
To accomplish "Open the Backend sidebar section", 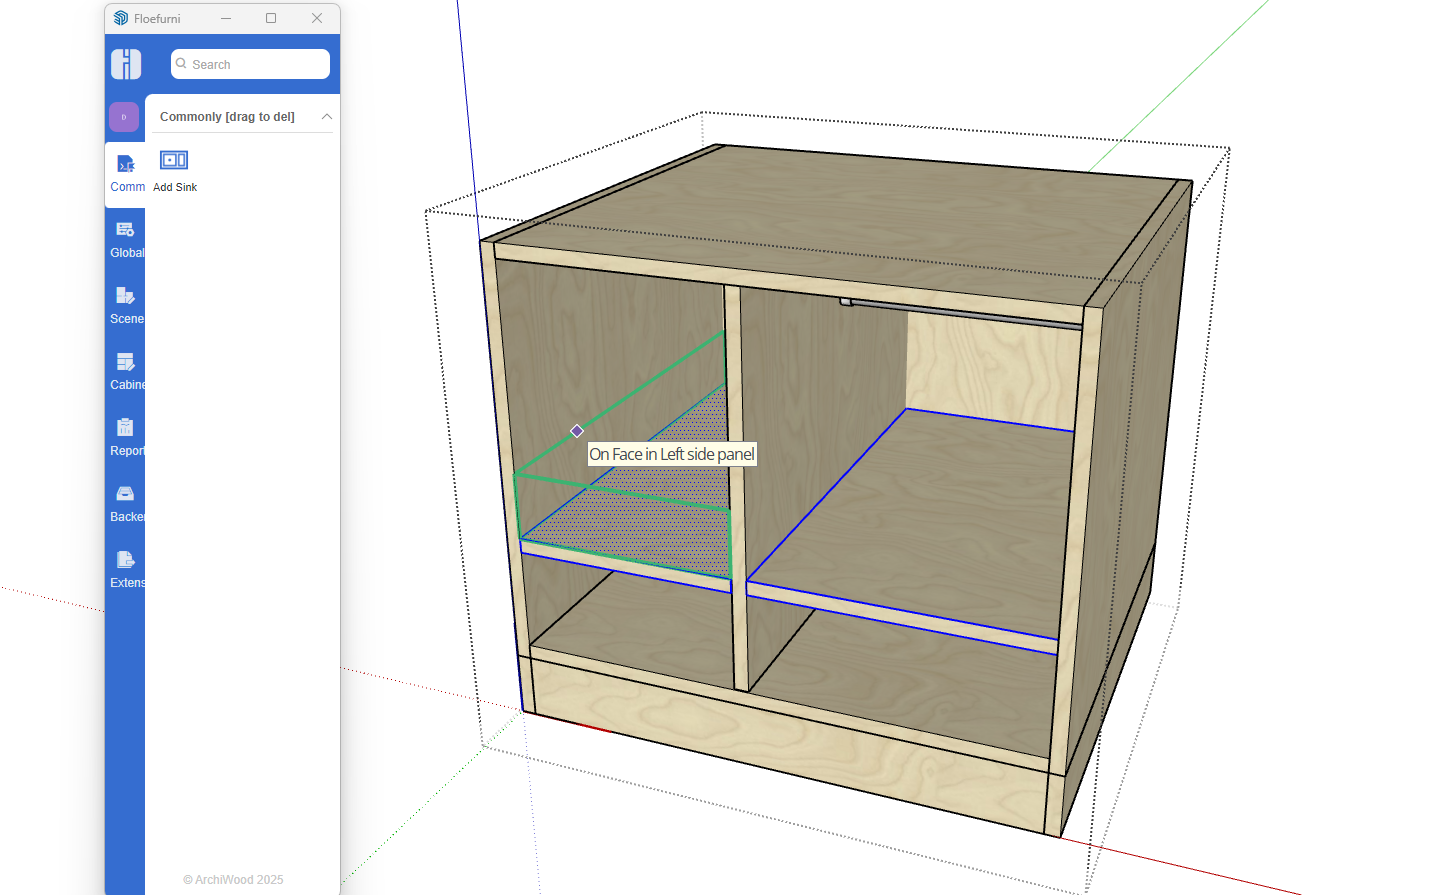I will pos(126,504).
